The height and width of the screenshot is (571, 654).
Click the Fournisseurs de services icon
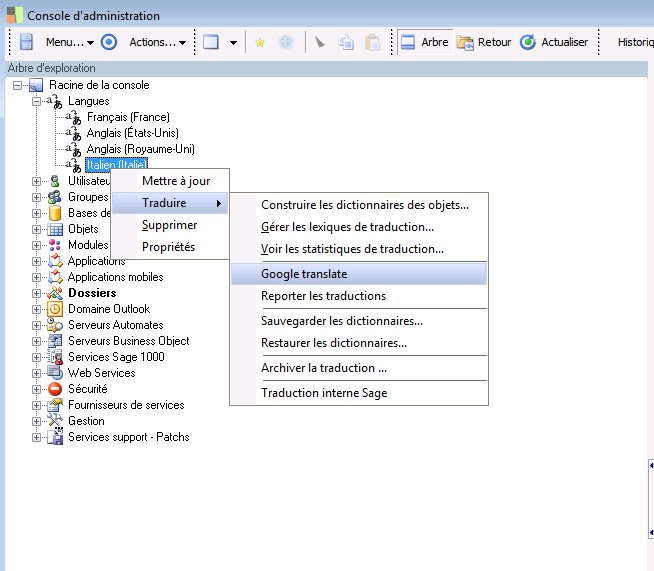coord(55,405)
